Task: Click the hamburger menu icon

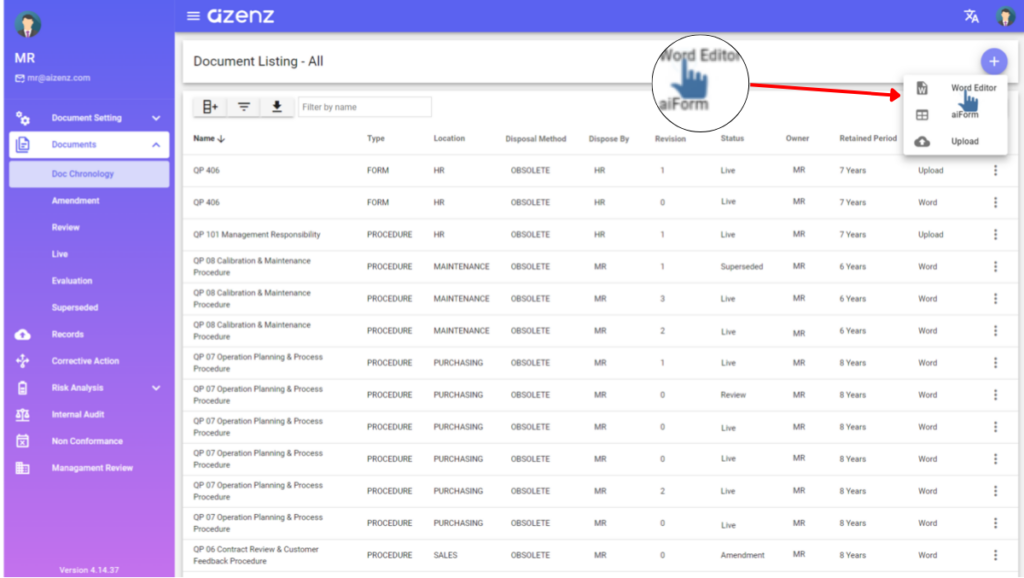Action: point(193,16)
